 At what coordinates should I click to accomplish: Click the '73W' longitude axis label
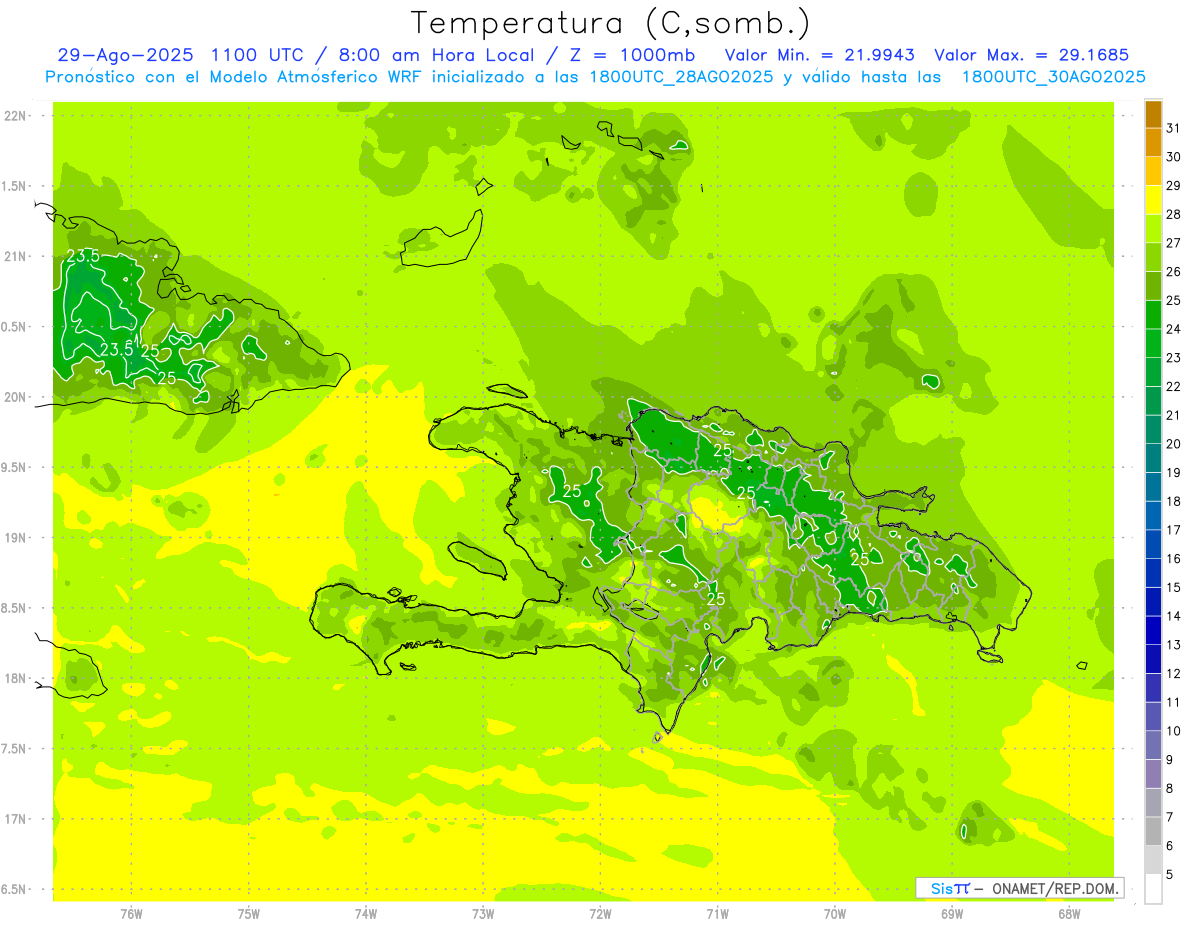click(483, 914)
